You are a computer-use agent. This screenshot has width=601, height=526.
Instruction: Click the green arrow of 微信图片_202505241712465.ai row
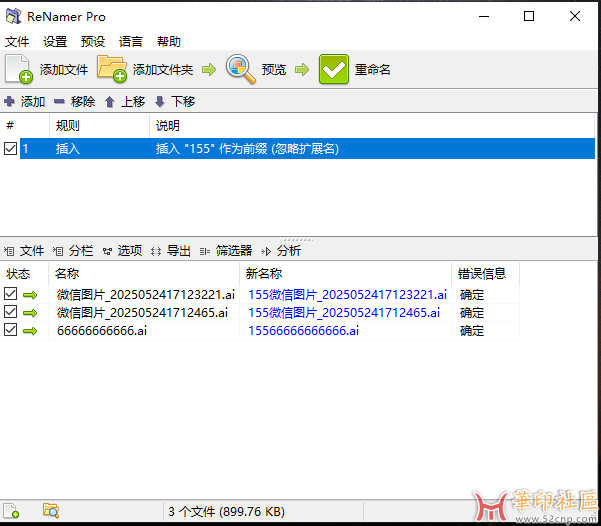[30, 313]
